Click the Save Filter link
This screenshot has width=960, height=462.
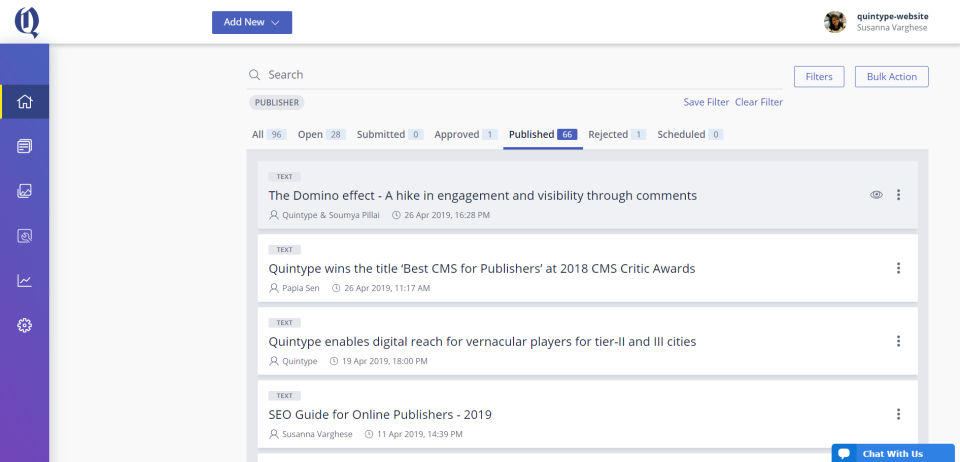click(706, 102)
